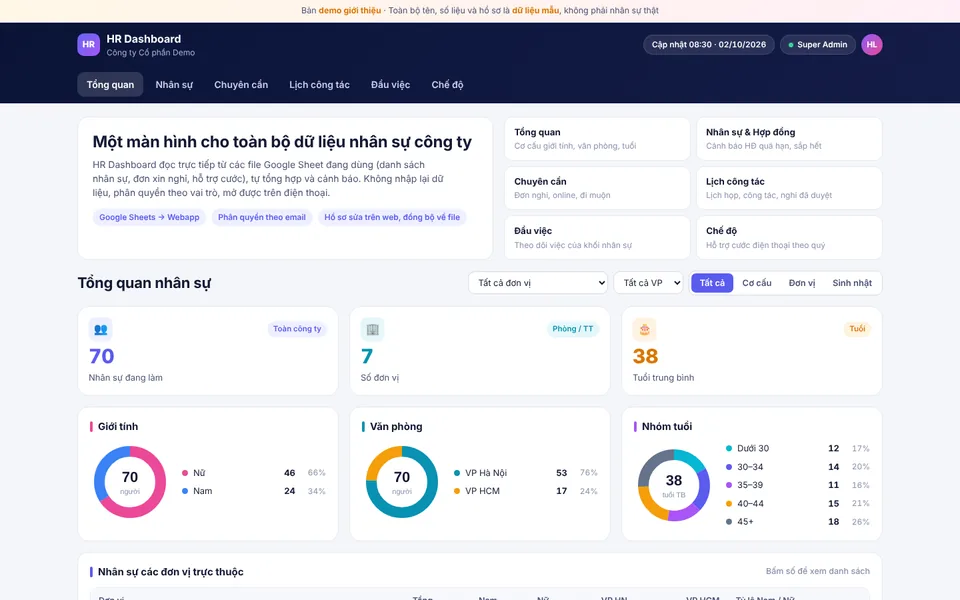Open the Nhân sự & Hợp đồng card

pyautogui.click(x=789, y=139)
